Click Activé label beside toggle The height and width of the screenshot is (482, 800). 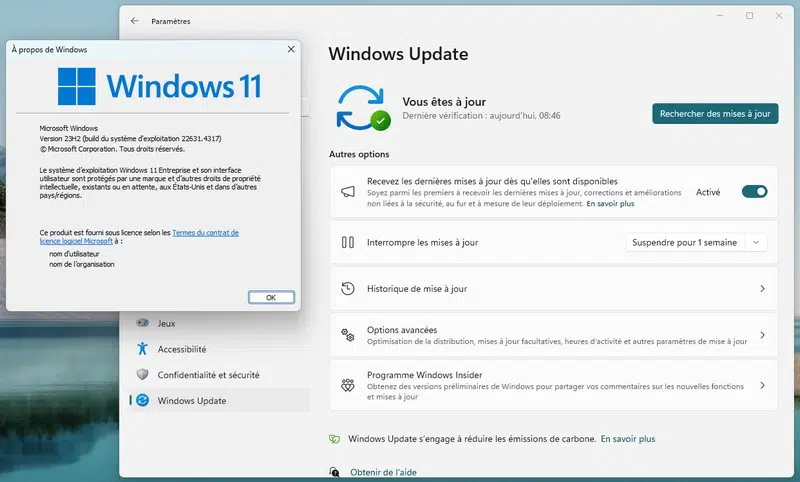click(708, 192)
